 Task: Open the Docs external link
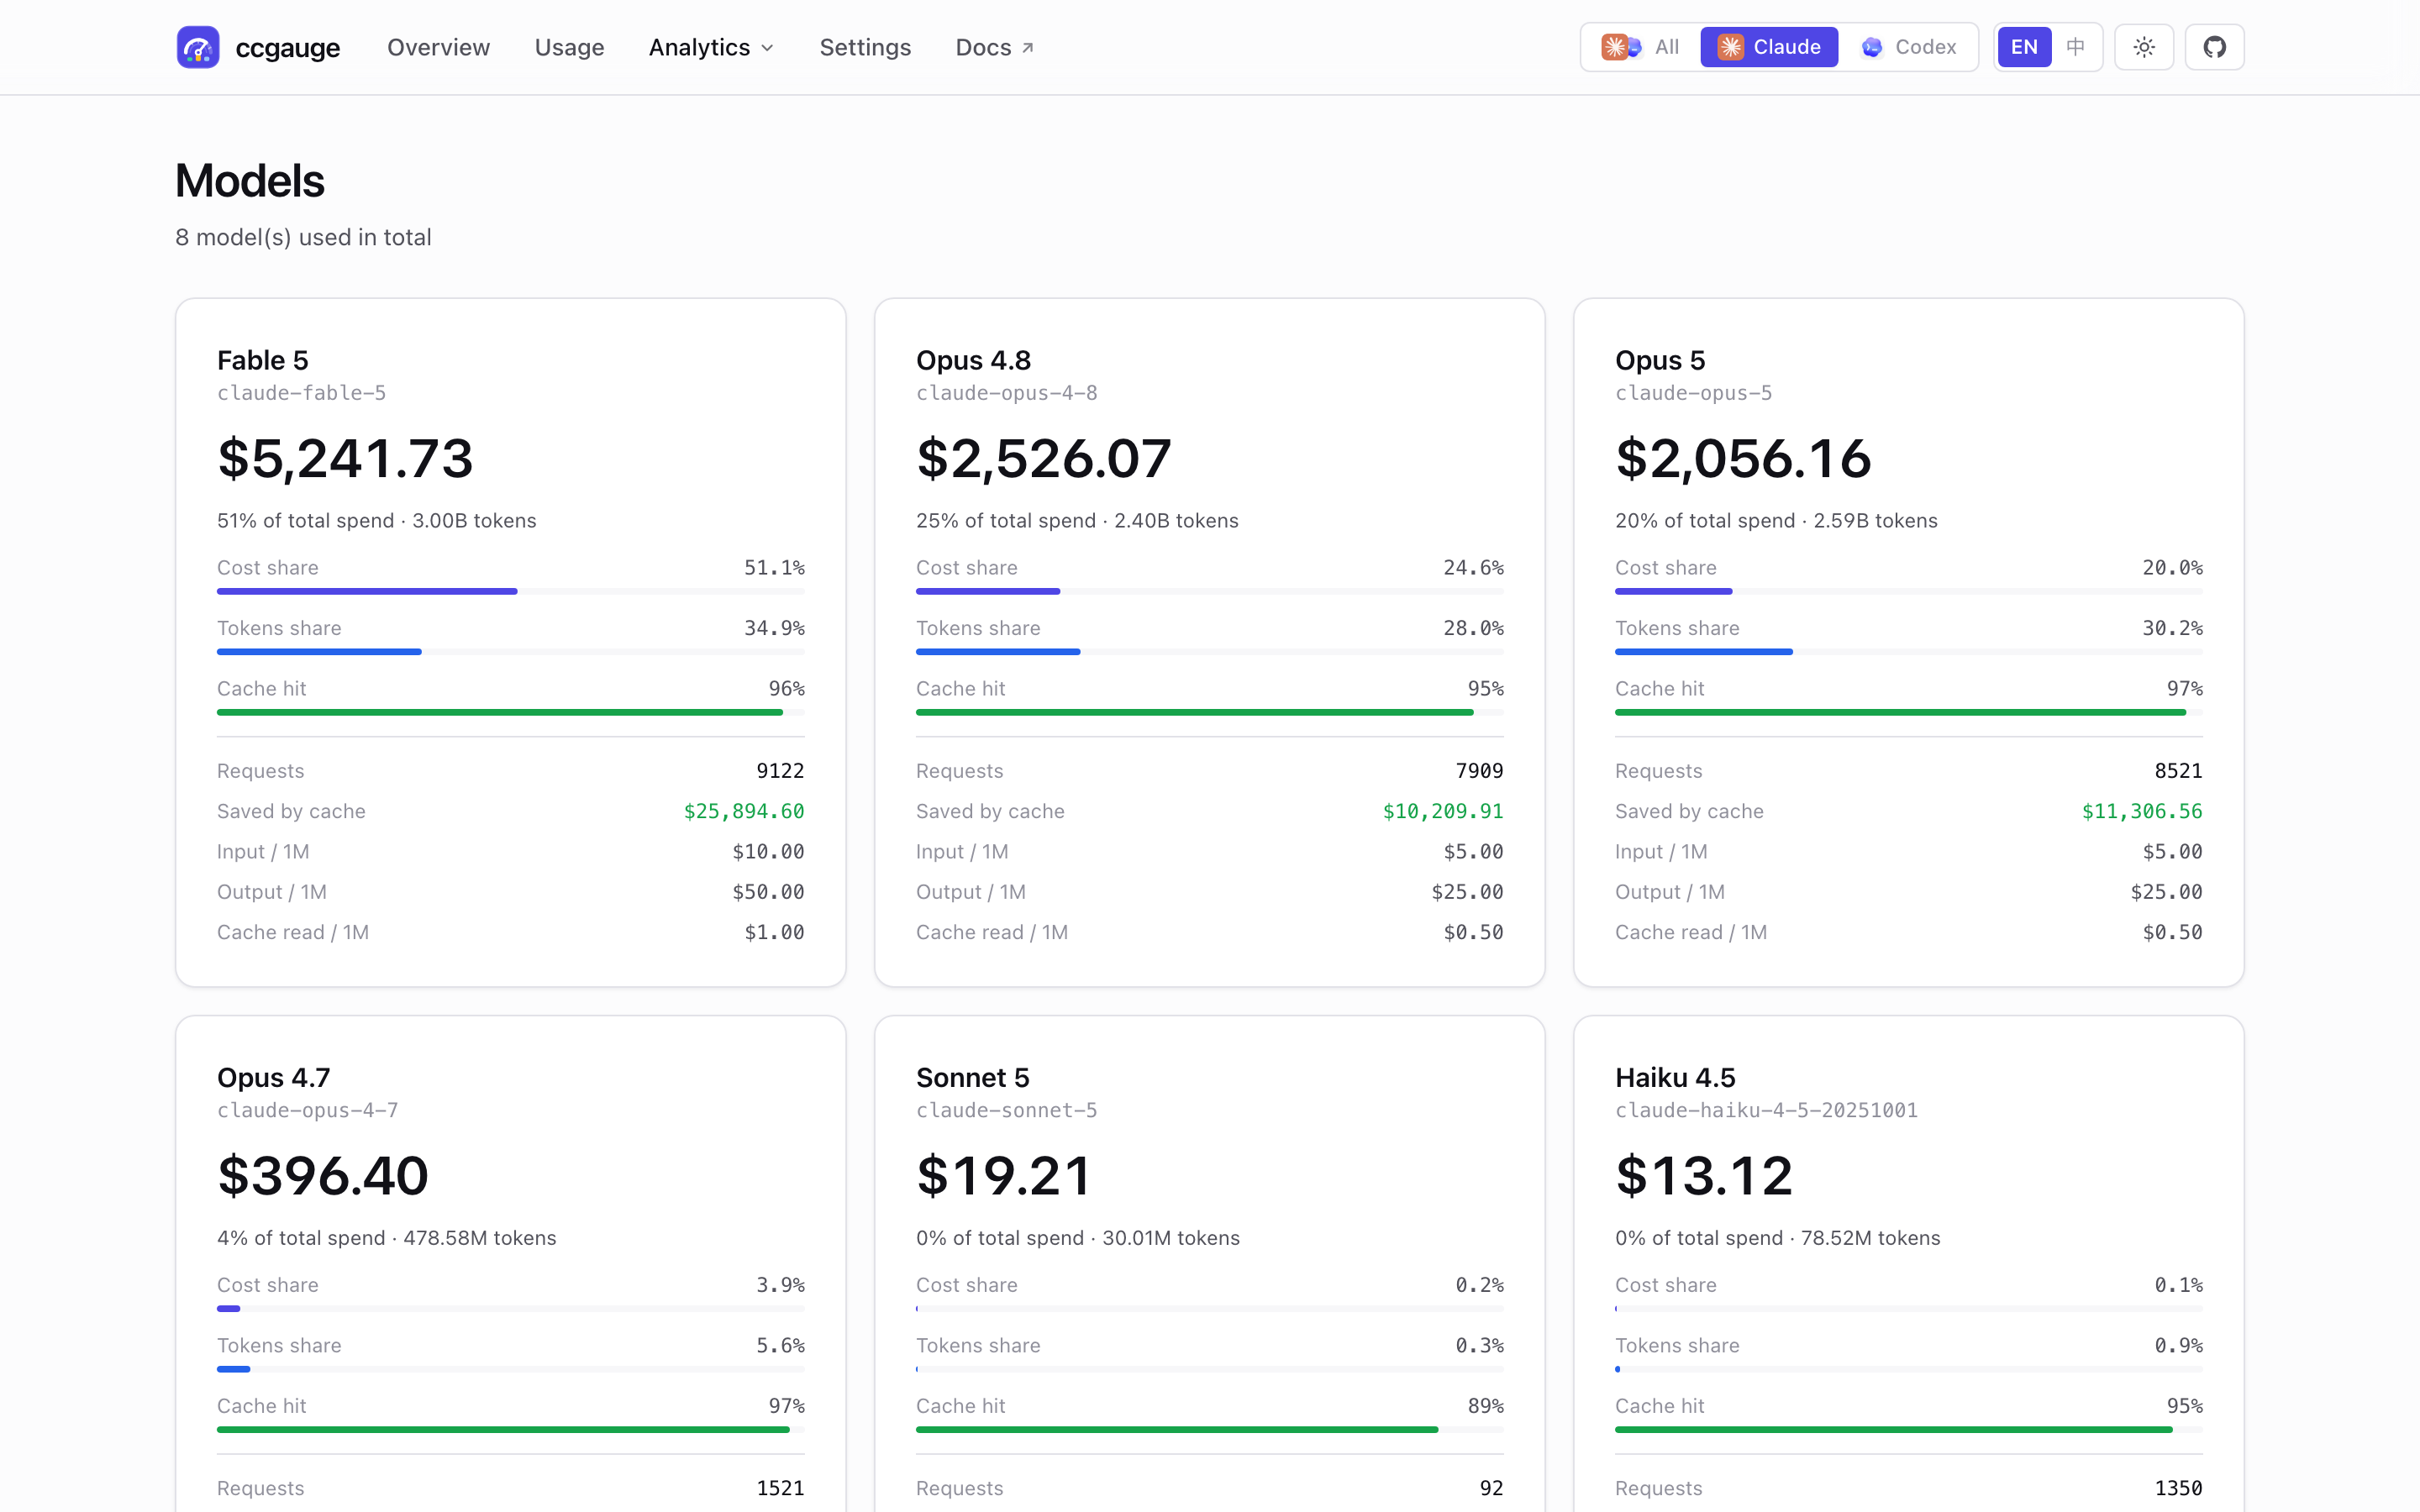pos(995,47)
